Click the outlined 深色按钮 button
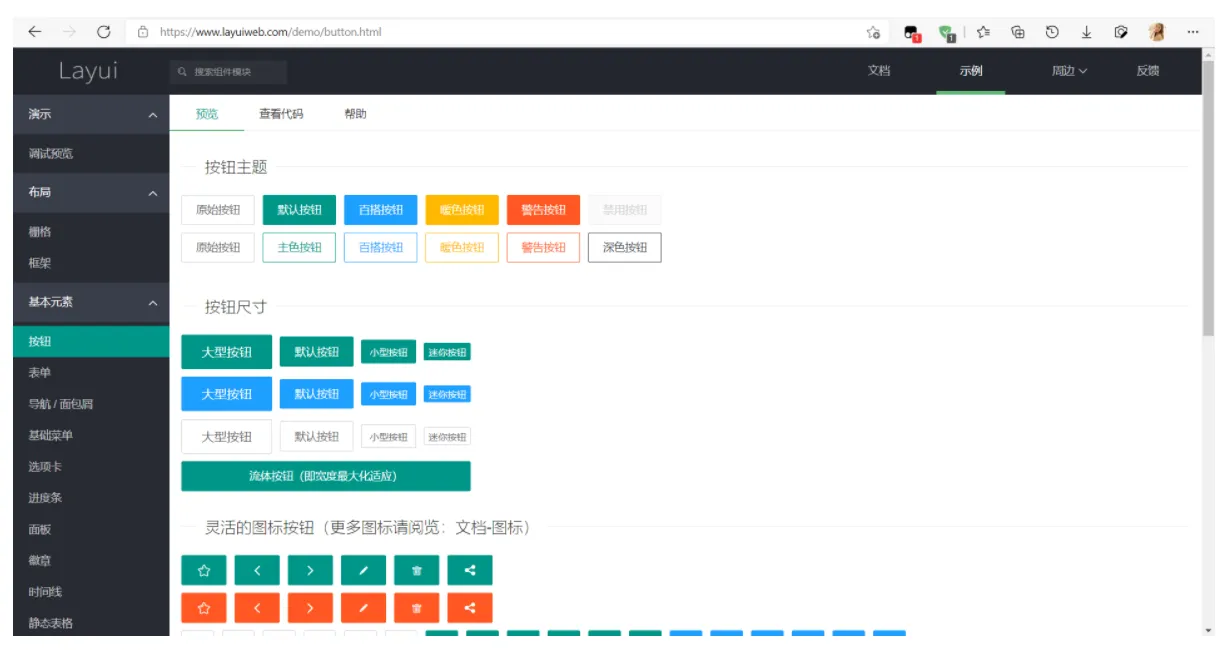Viewport: 1222px width, 650px height. pos(625,247)
